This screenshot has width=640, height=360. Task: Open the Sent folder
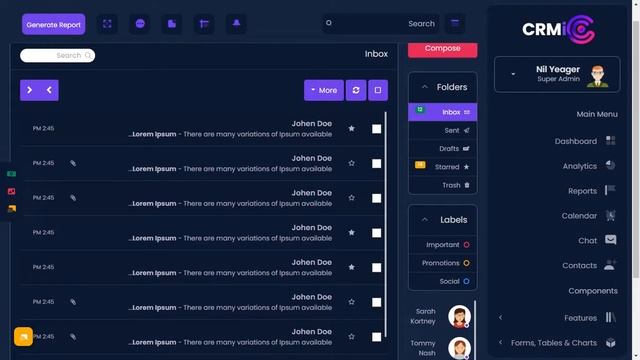click(442, 130)
